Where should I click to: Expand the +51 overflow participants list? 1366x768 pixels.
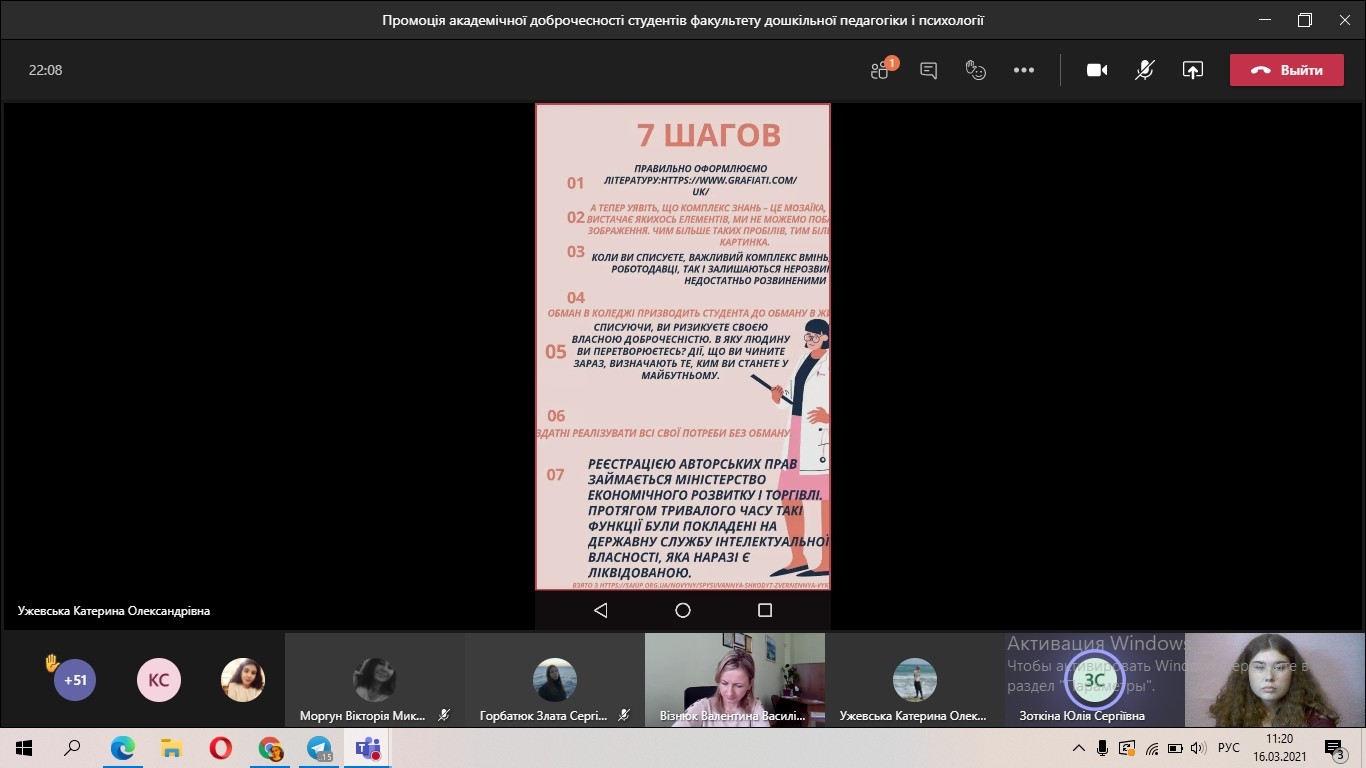[x=75, y=680]
